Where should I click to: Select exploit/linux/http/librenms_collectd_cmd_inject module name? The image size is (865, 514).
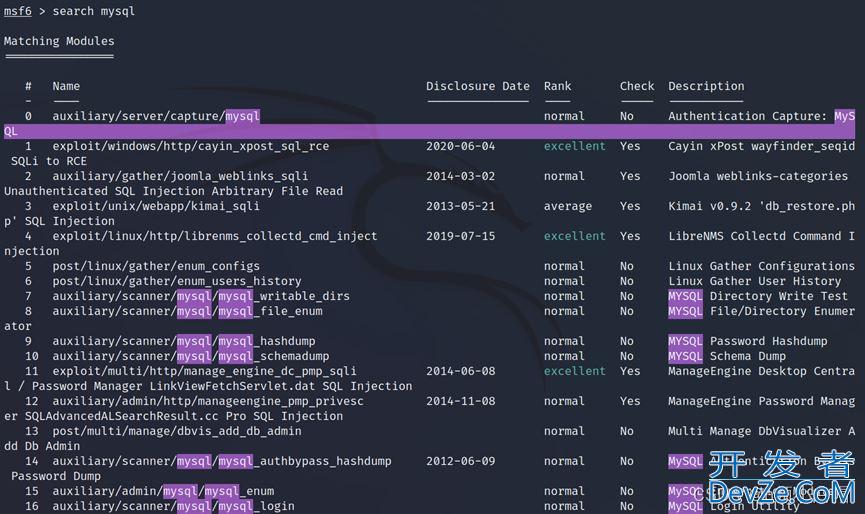(215, 236)
